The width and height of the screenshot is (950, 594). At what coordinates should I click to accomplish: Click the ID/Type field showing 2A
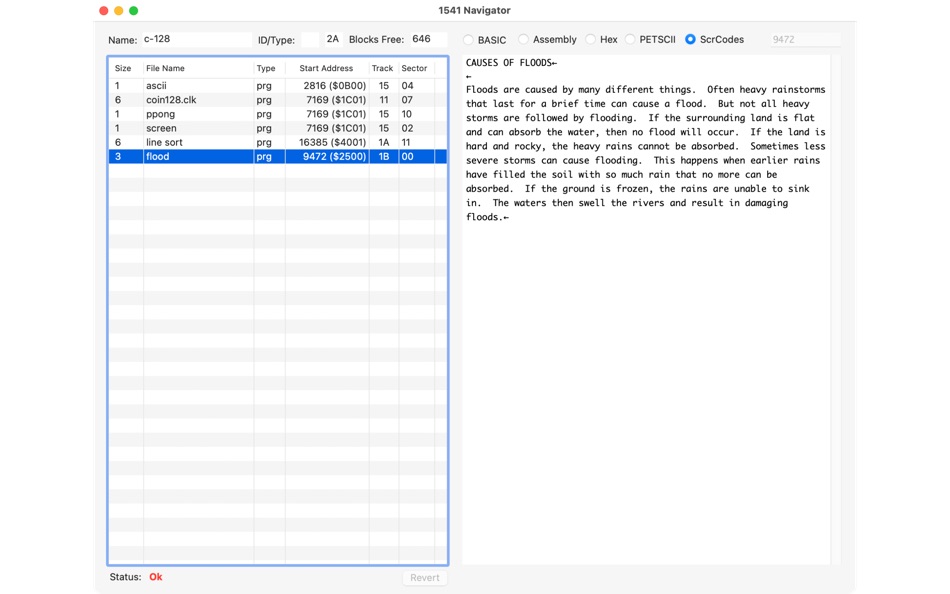coord(333,39)
